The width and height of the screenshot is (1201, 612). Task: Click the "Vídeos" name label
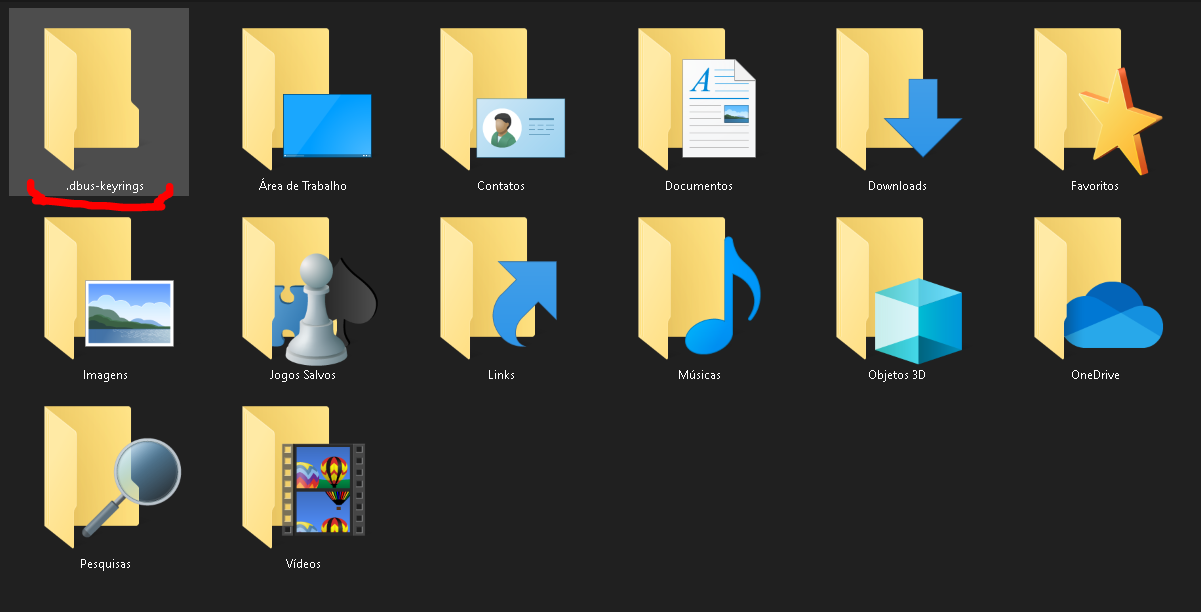[x=303, y=564]
